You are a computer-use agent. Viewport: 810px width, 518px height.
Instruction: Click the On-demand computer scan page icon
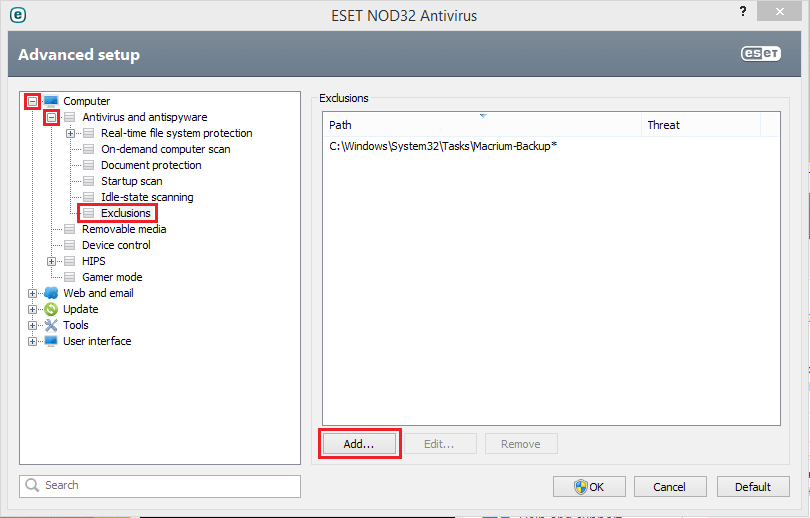point(89,149)
